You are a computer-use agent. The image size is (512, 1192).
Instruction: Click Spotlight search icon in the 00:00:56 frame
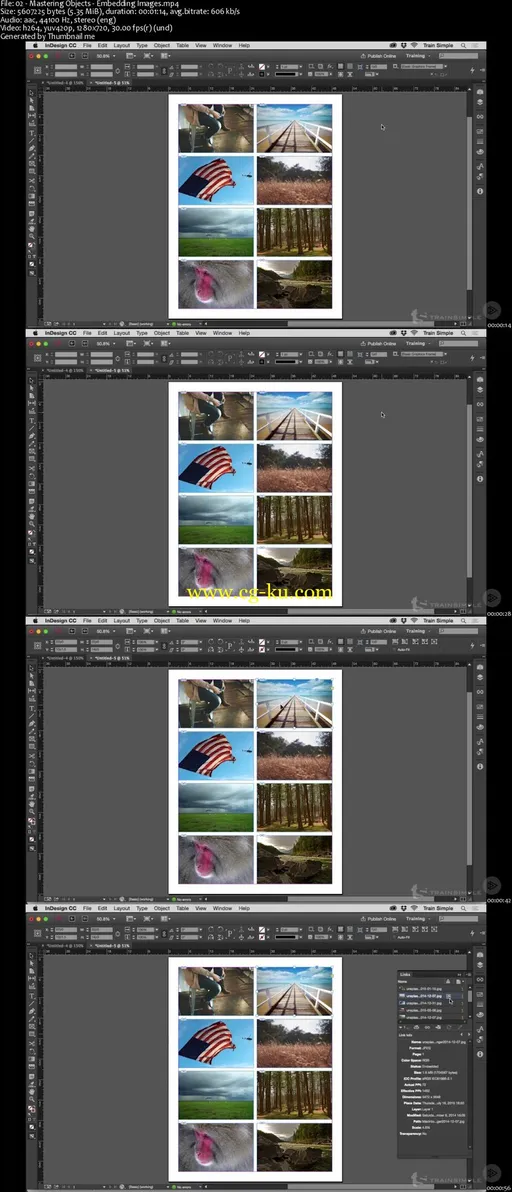point(463,908)
